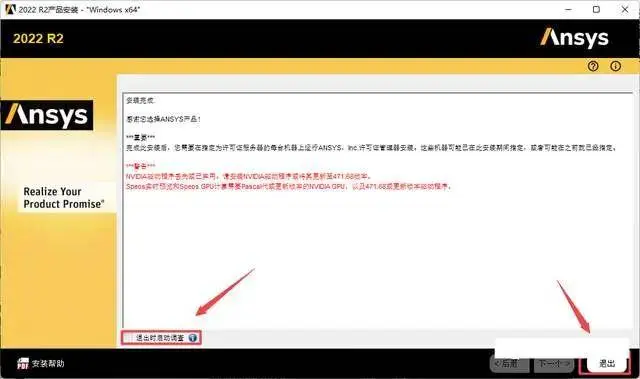Screen dimensions: 640x379
Task: Click the Ansys logo in the header
Action: [574, 38]
